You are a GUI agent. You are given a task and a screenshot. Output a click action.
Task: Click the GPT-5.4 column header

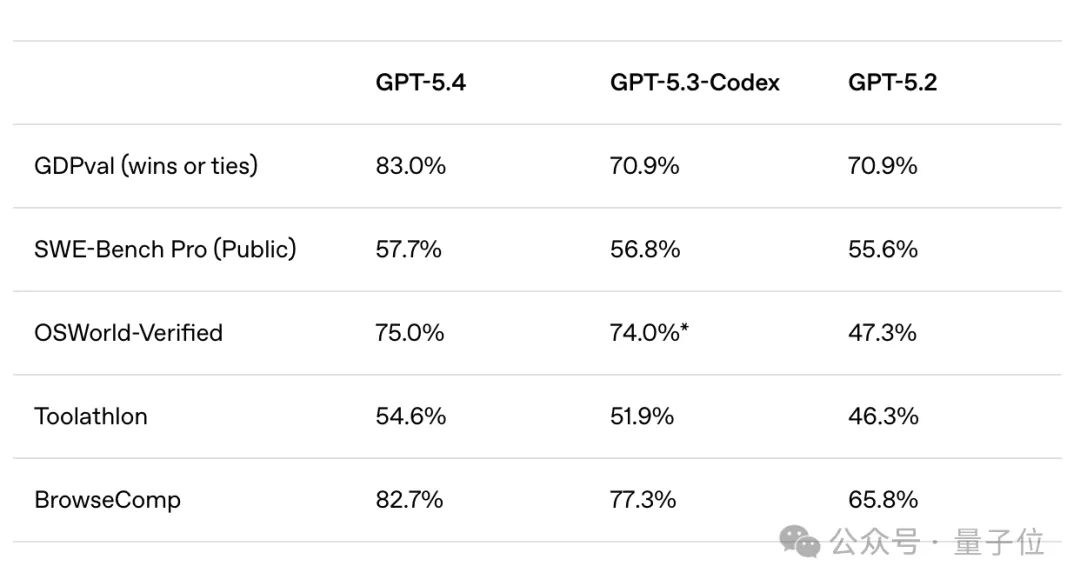pyautogui.click(x=420, y=82)
